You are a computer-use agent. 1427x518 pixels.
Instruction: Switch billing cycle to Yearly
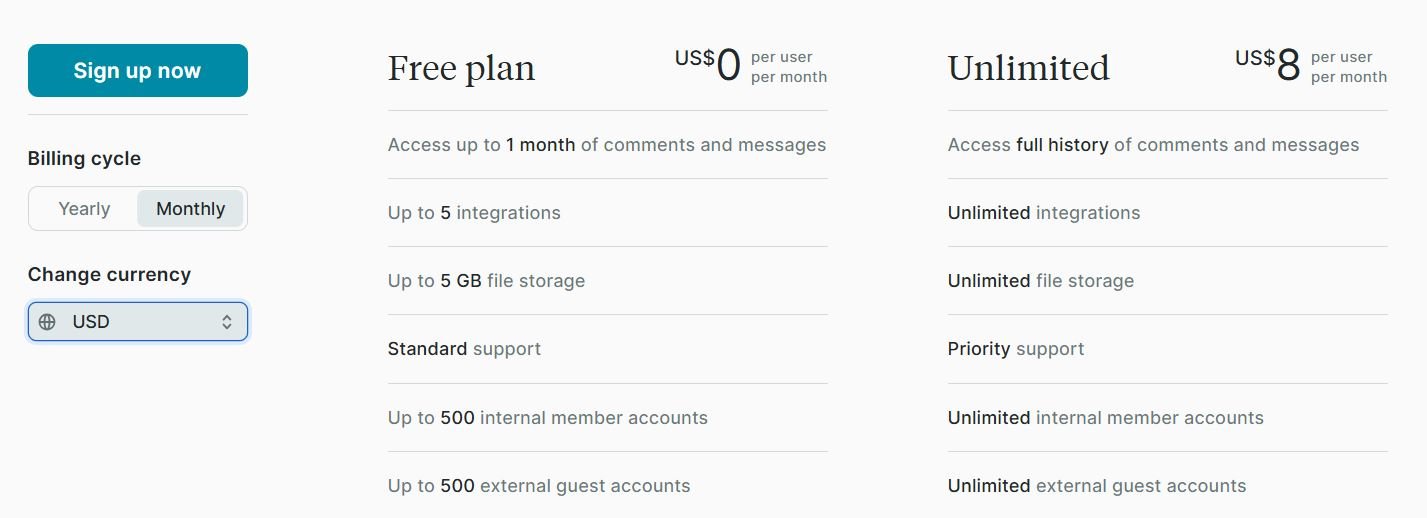(x=84, y=209)
